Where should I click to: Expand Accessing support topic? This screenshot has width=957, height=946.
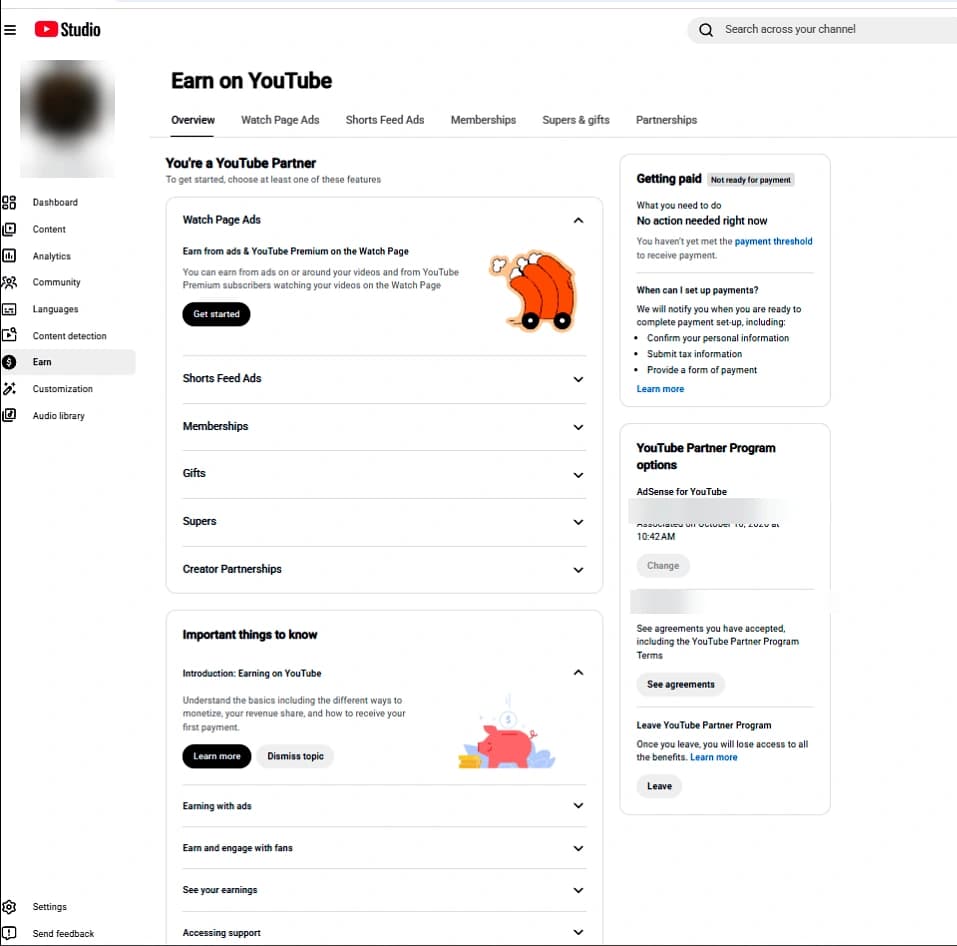coord(578,932)
